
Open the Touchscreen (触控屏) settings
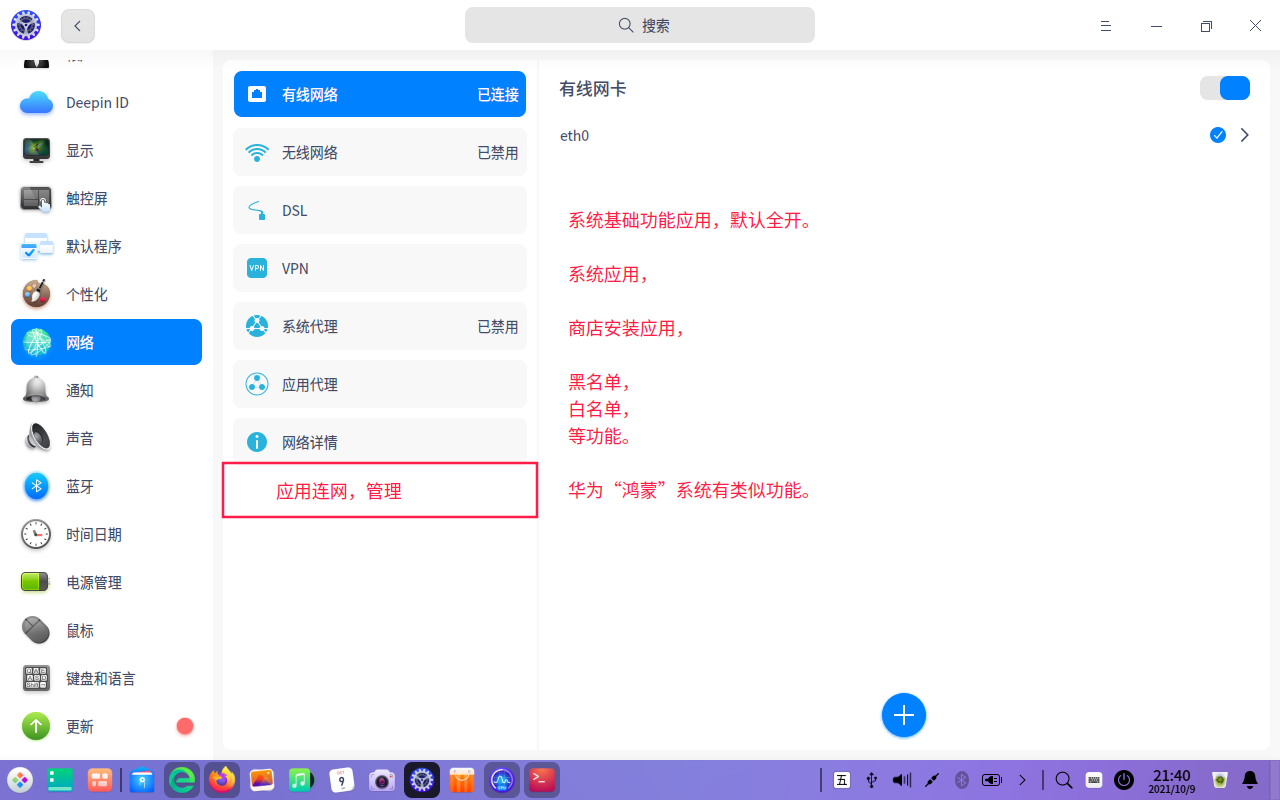86,199
